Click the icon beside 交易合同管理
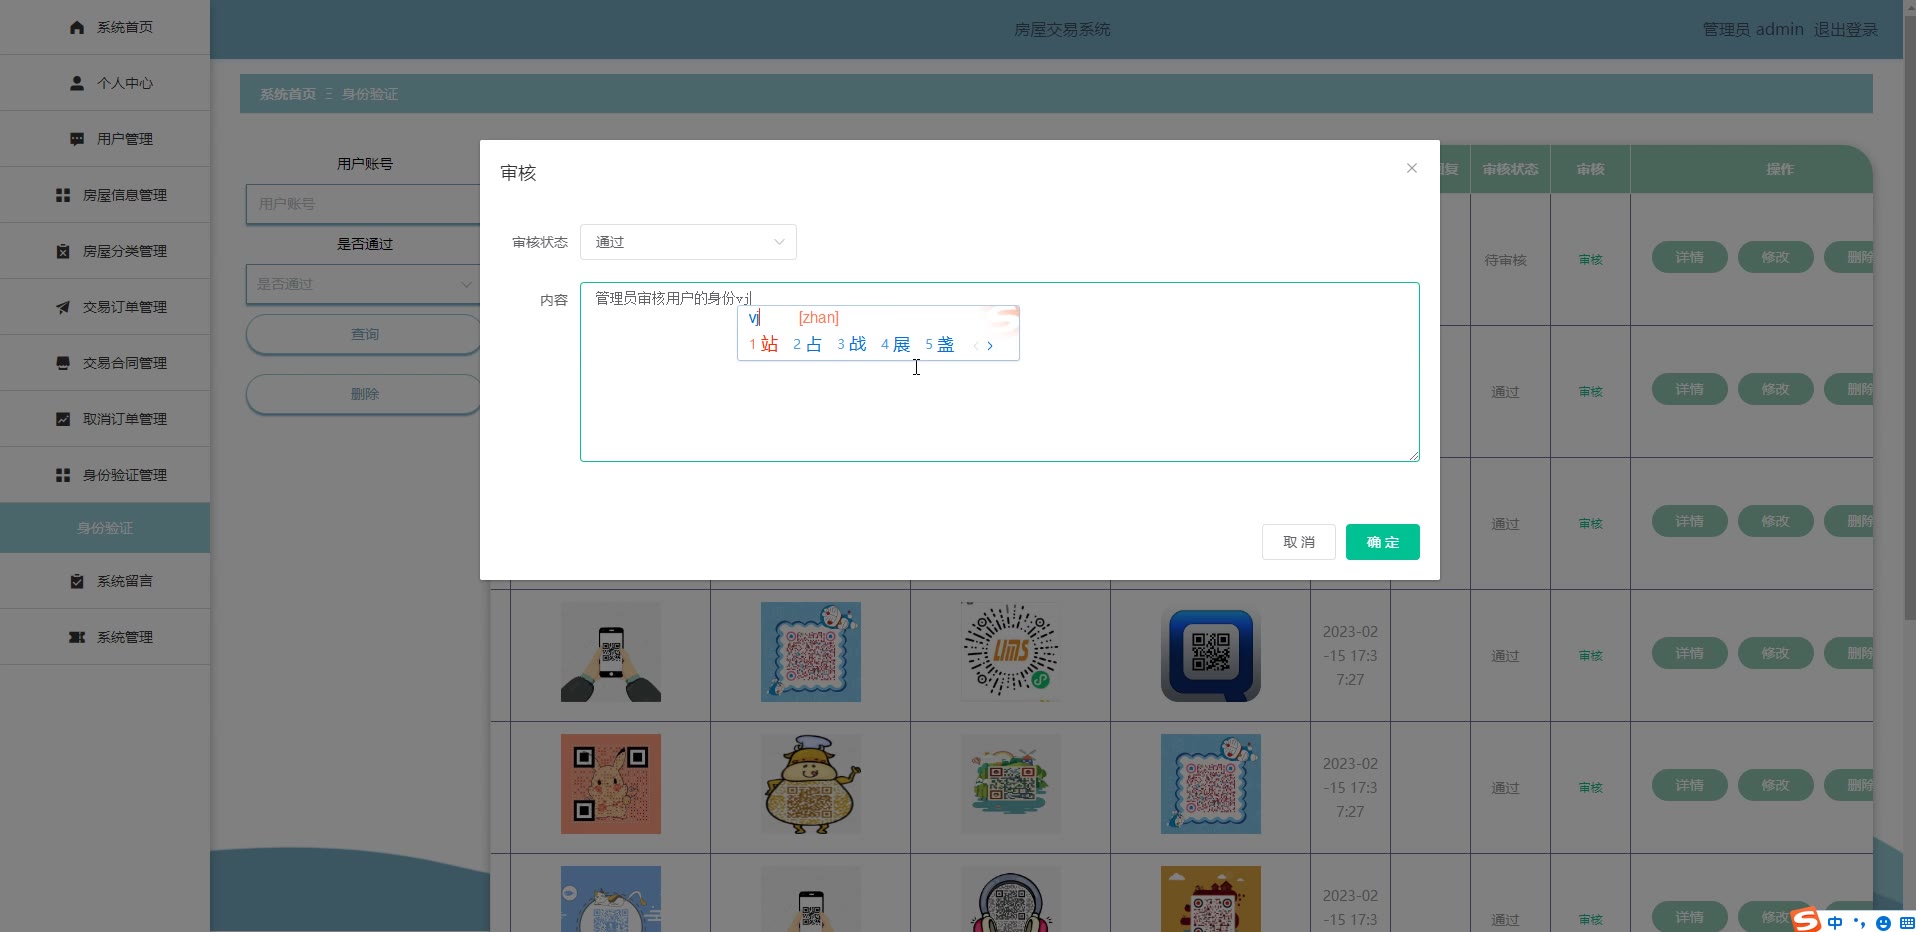 [63, 363]
